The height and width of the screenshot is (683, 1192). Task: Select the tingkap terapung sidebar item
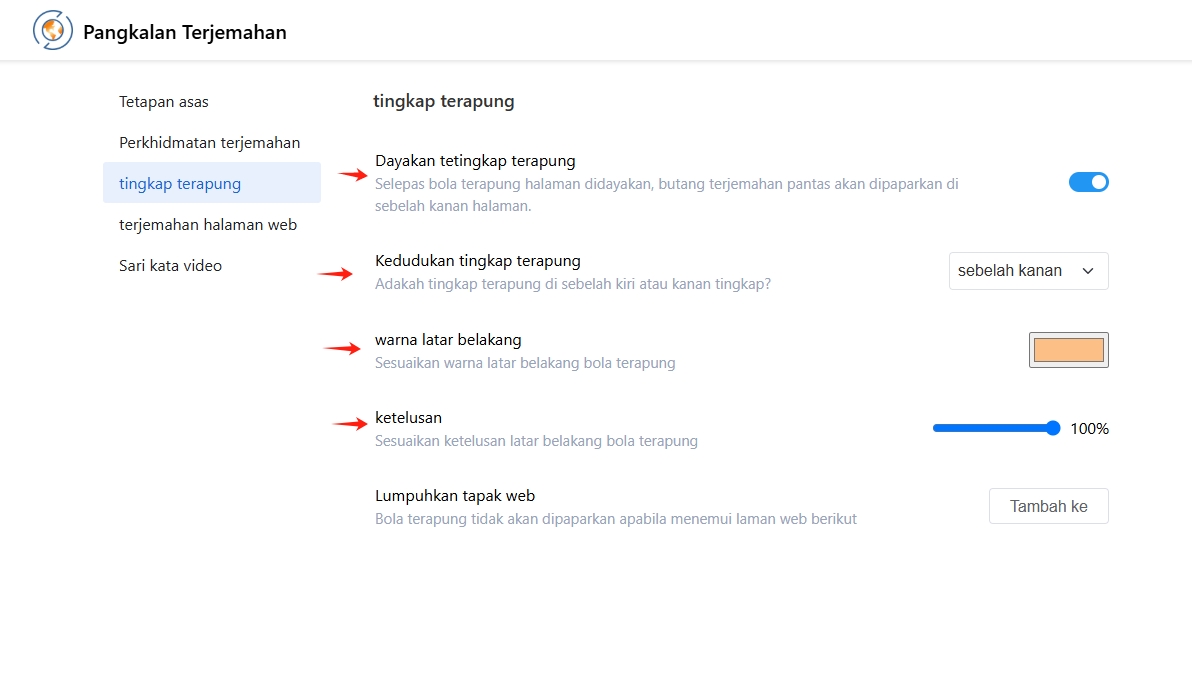211,183
